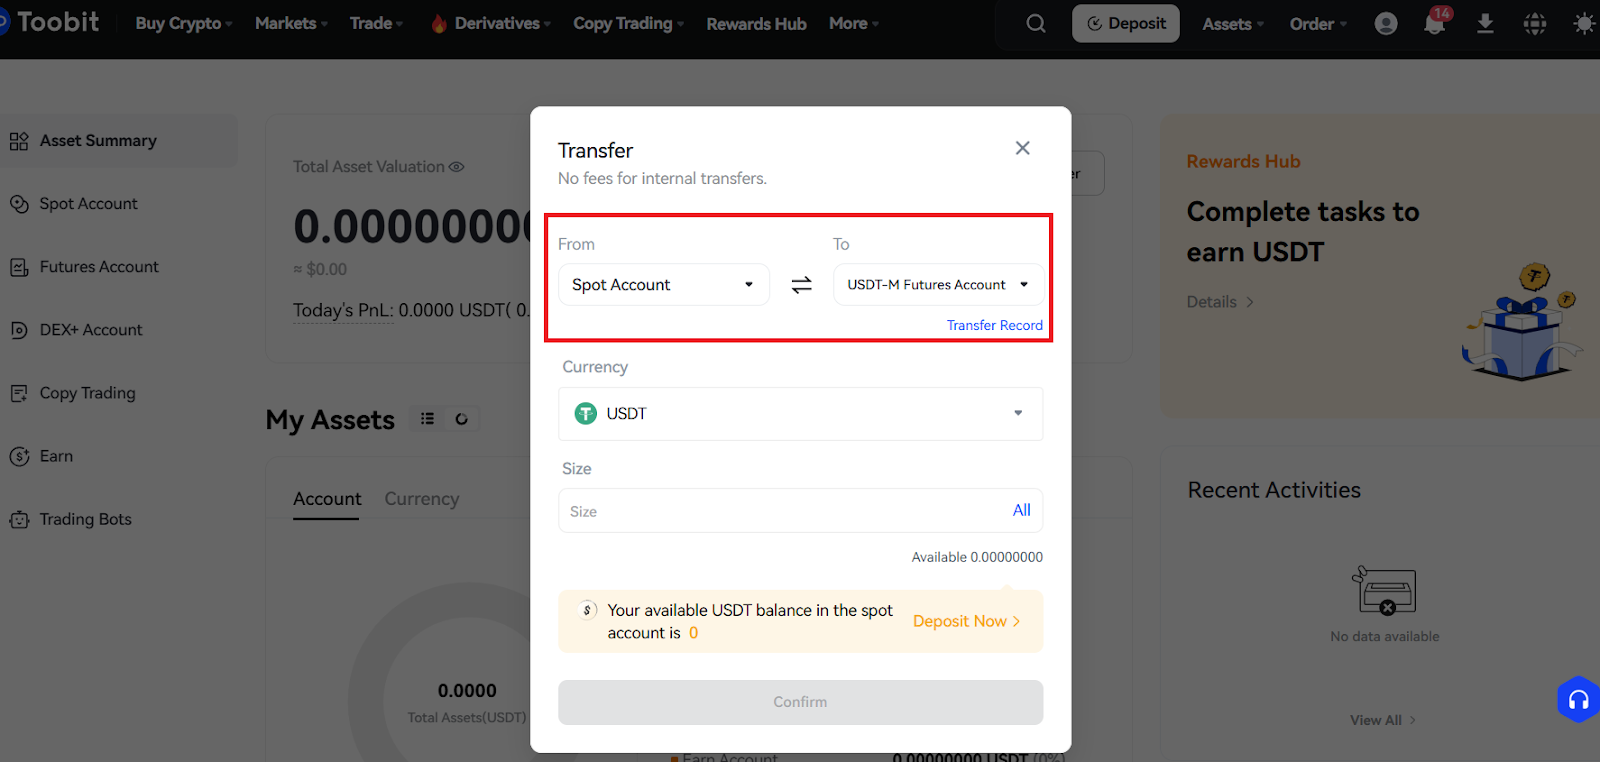Click the No data available placeholder icon

pos(1385,590)
